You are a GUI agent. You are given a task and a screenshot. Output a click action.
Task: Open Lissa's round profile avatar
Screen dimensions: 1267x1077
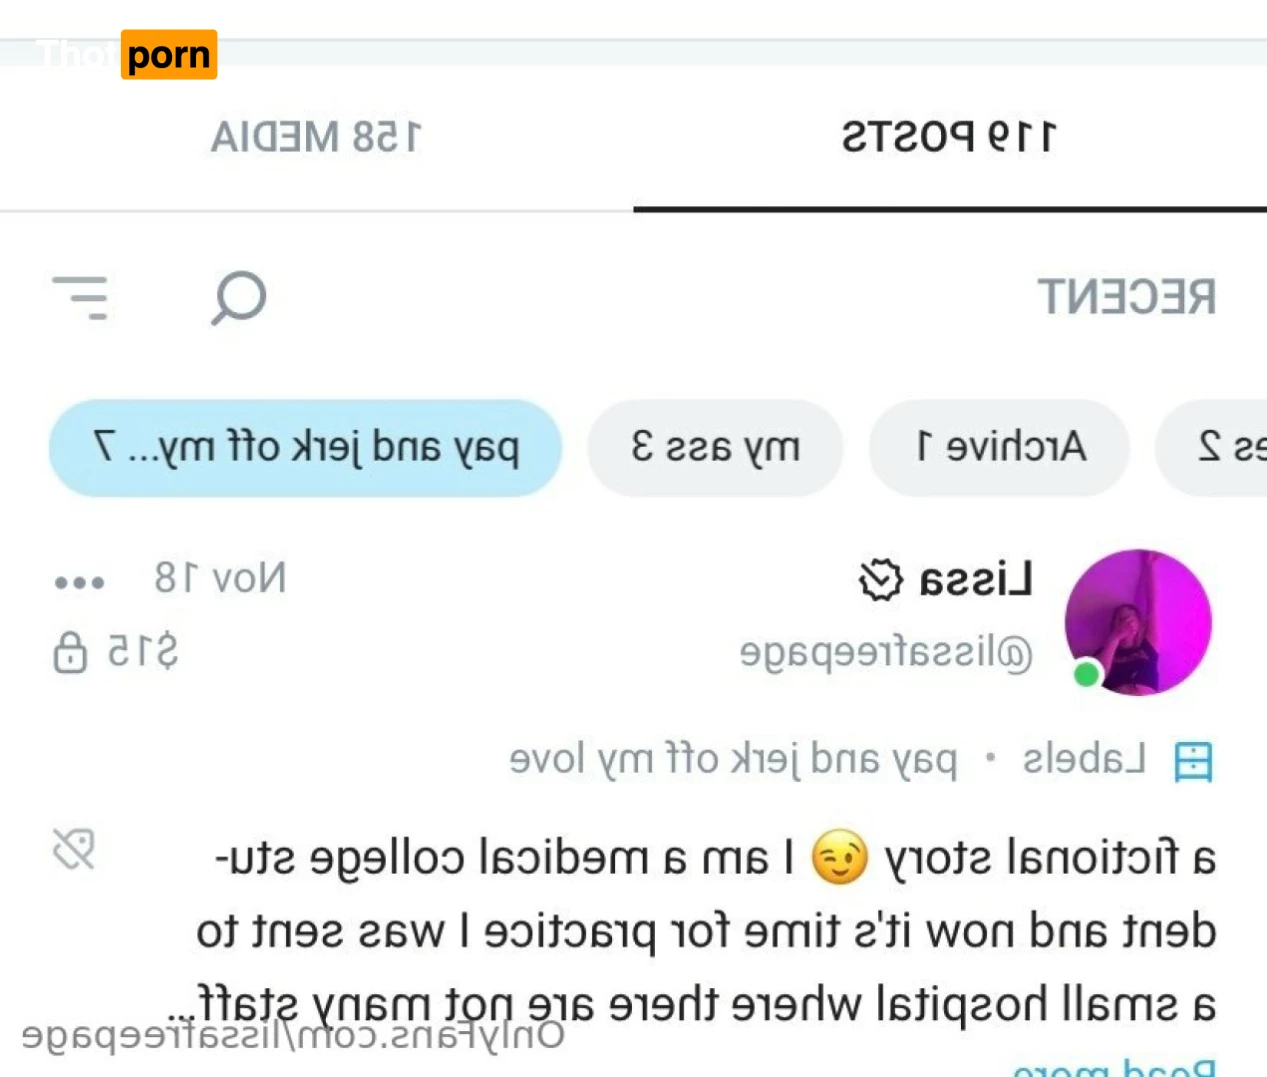point(1138,622)
